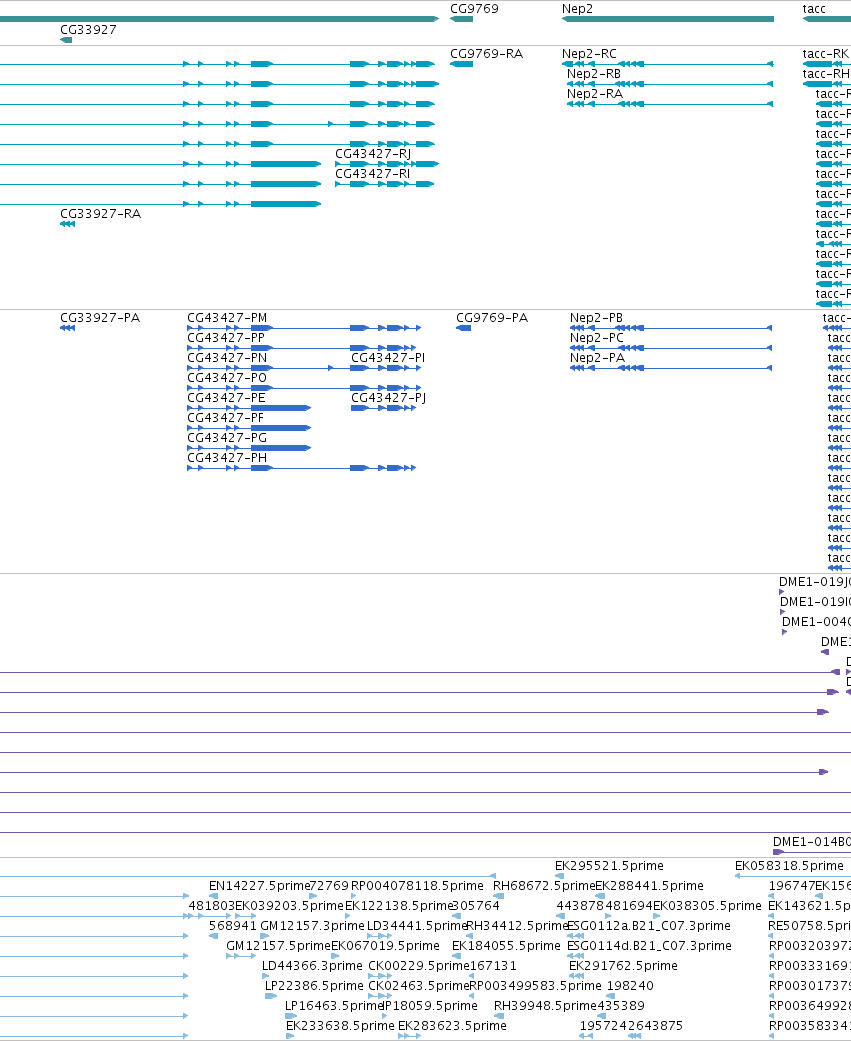Click the CG43427-PJ protein label
The image size is (851, 1041).
click(388, 398)
